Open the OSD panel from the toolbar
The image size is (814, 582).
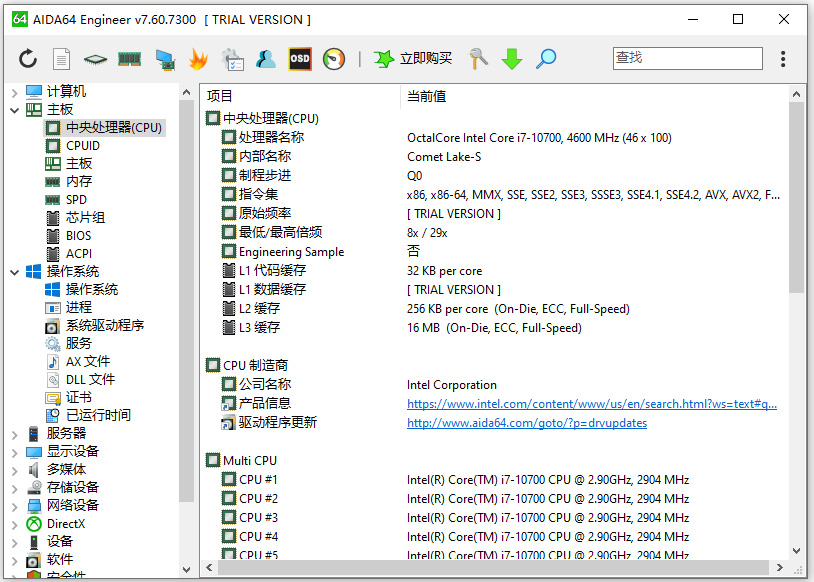(299, 58)
